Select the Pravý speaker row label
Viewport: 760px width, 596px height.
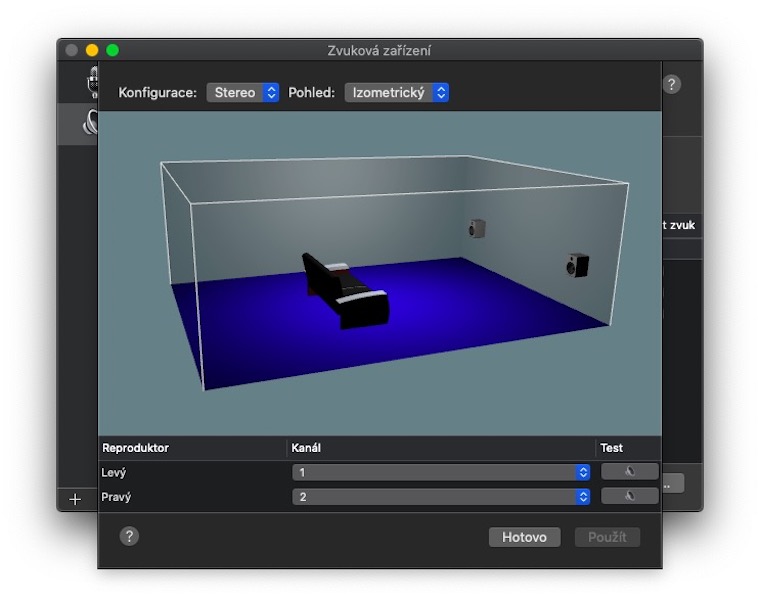click(x=116, y=497)
